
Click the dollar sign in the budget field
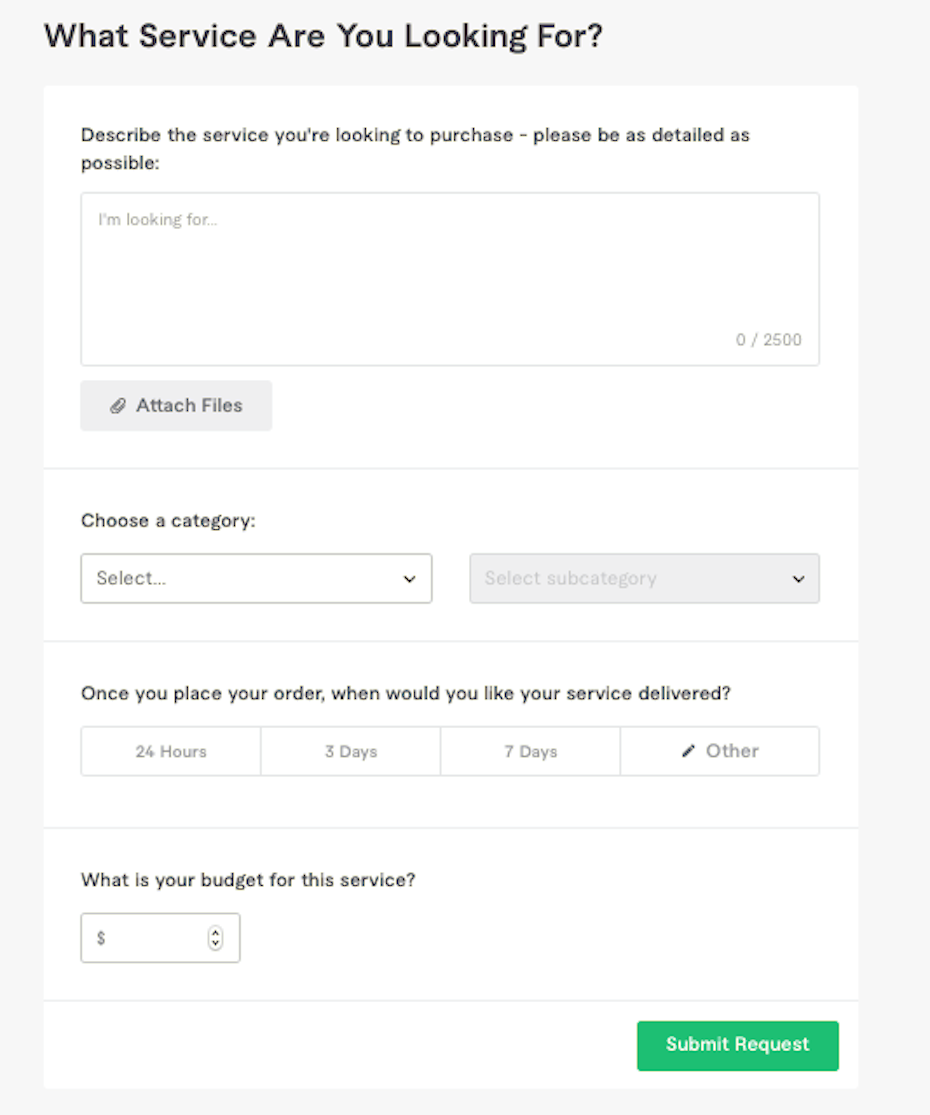101,939
